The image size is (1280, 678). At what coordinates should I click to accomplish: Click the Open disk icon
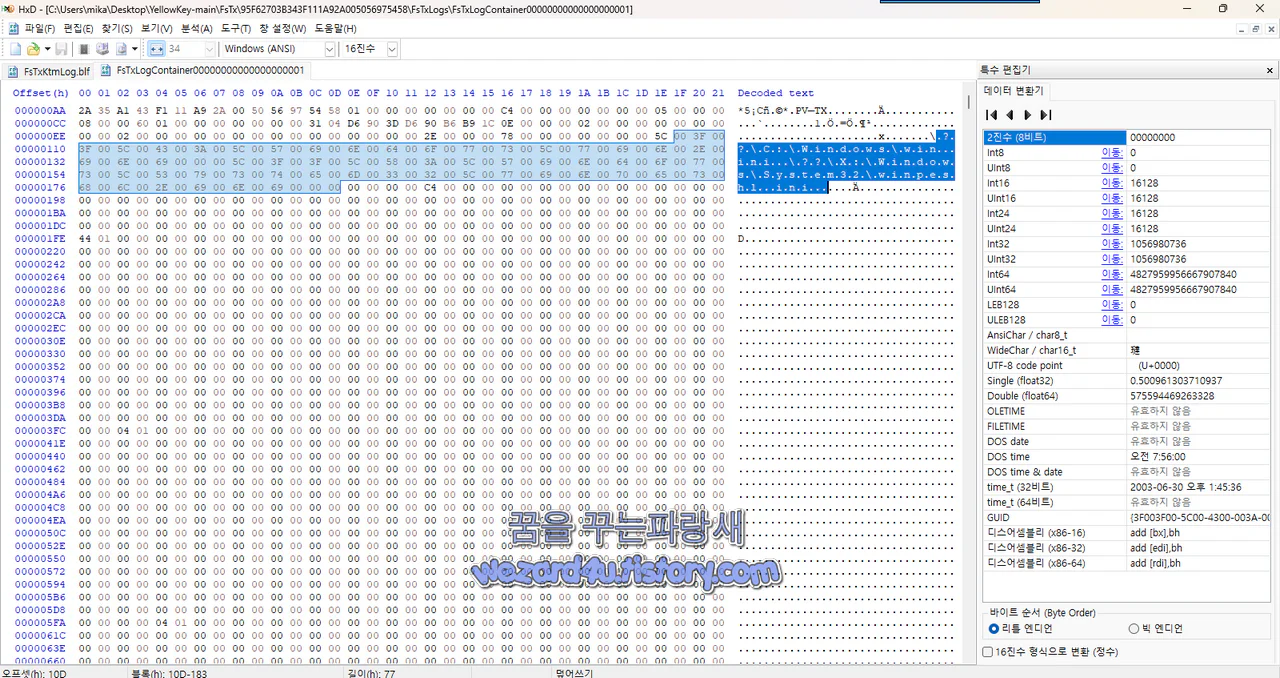(x=102, y=49)
